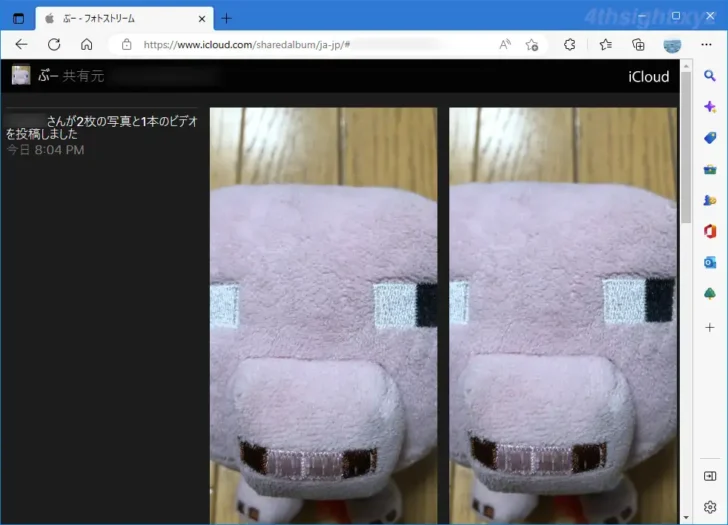This screenshot has width=728, height=525.
Task: Open the Favorites list icon
Action: (x=605, y=45)
